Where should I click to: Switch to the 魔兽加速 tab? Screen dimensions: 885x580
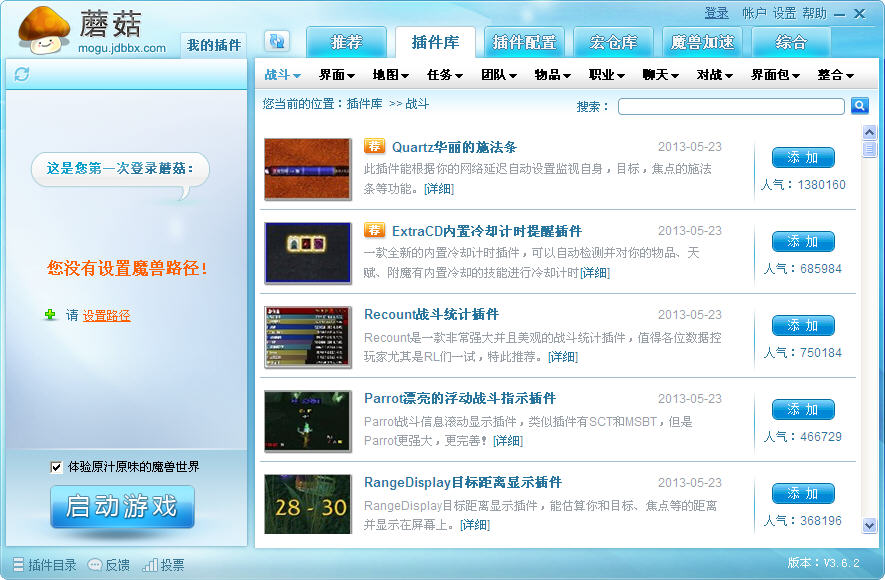(x=702, y=43)
